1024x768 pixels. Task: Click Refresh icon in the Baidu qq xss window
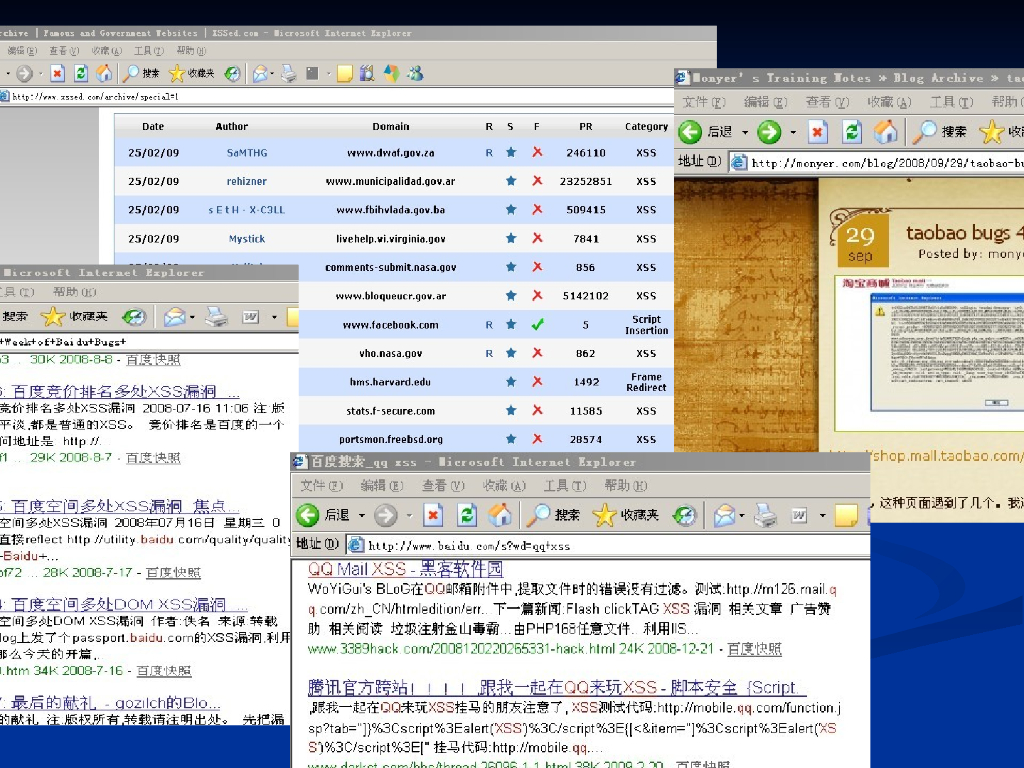[x=466, y=515]
